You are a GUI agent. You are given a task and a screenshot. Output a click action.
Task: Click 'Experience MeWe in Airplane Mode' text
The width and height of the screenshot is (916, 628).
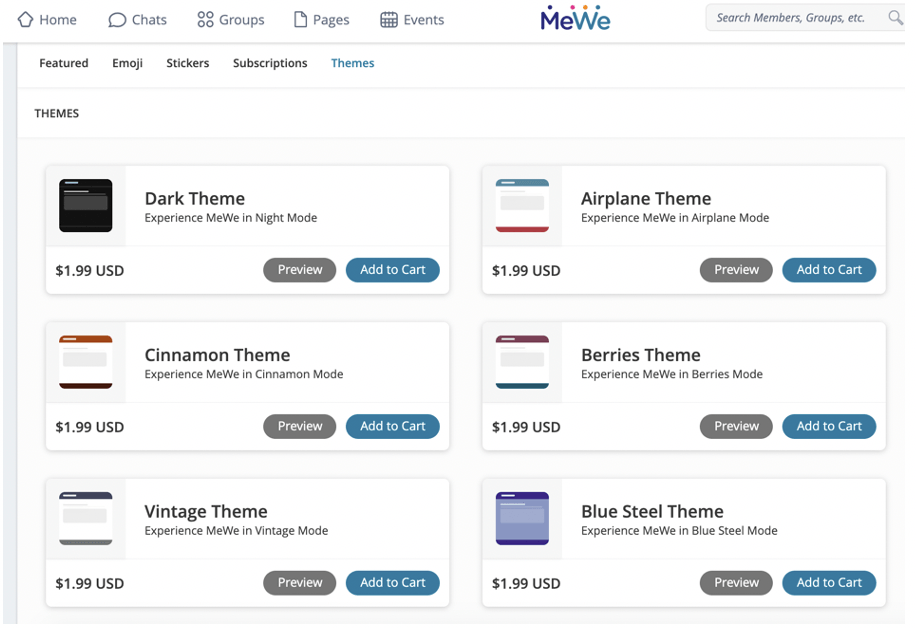click(x=675, y=218)
